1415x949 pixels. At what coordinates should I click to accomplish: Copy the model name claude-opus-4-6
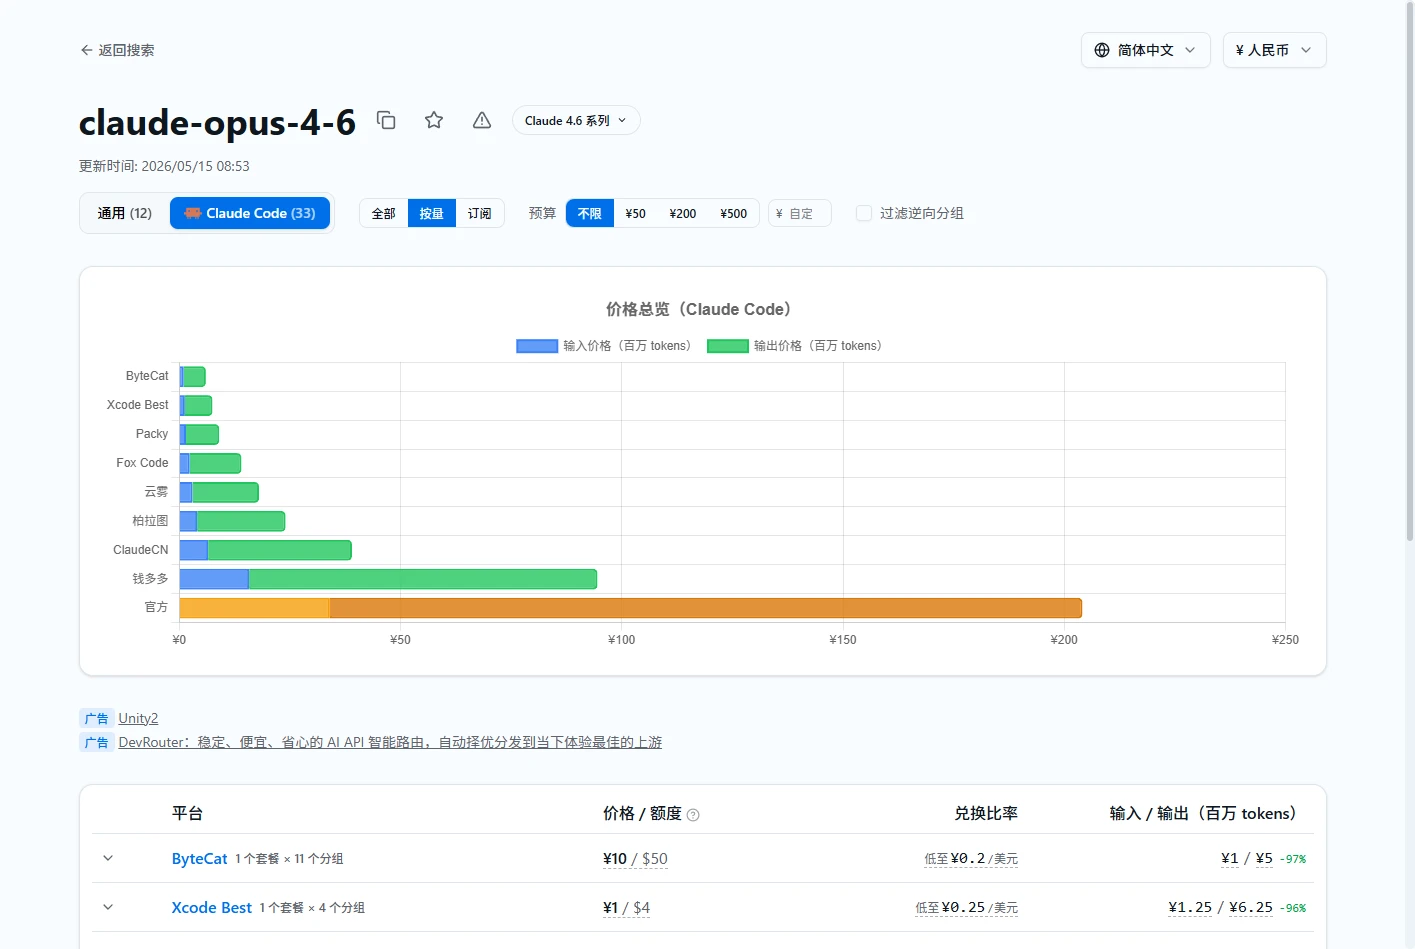coord(386,121)
